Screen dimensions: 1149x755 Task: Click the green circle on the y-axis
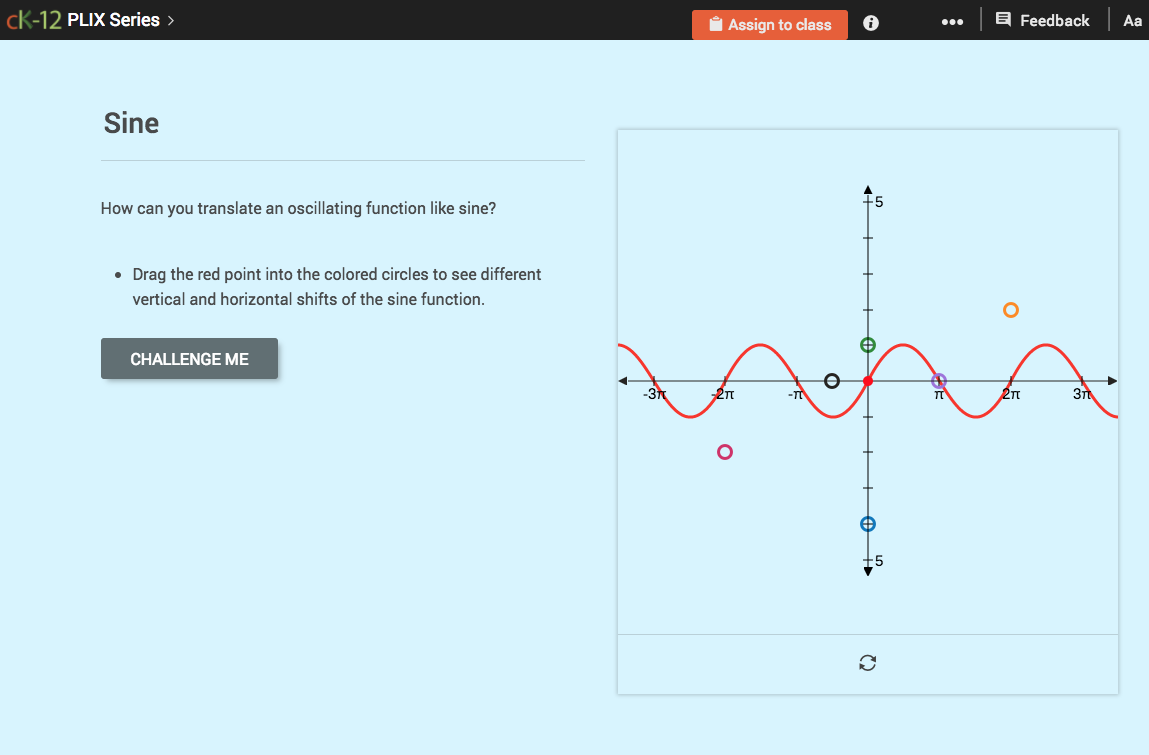pyautogui.click(x=867, y=344)
